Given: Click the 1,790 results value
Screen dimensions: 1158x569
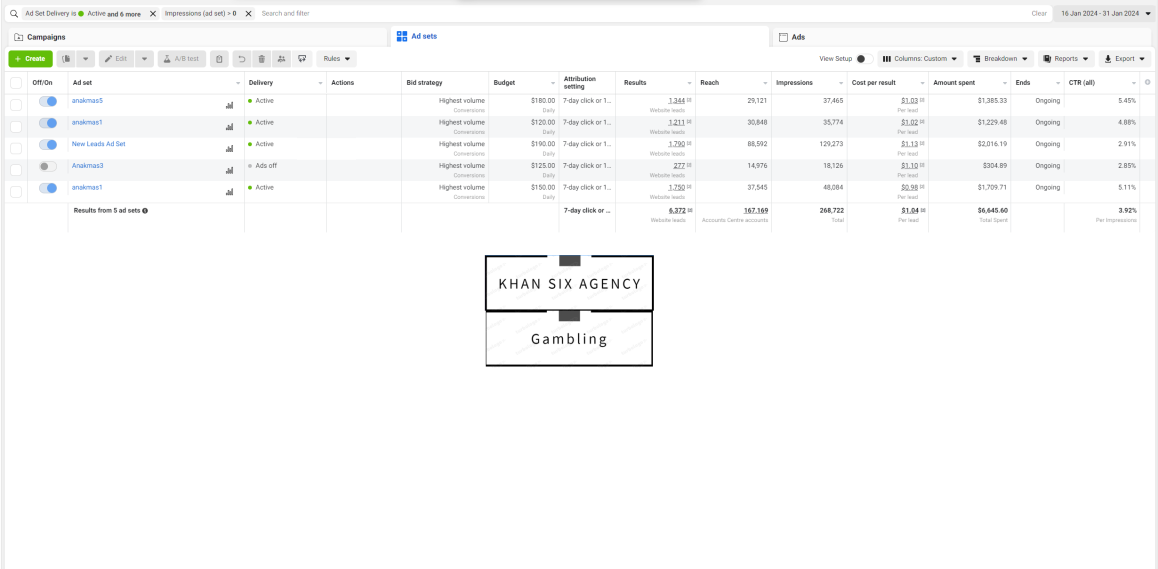Looking at the screenshot, I should [x=677, y=144].
